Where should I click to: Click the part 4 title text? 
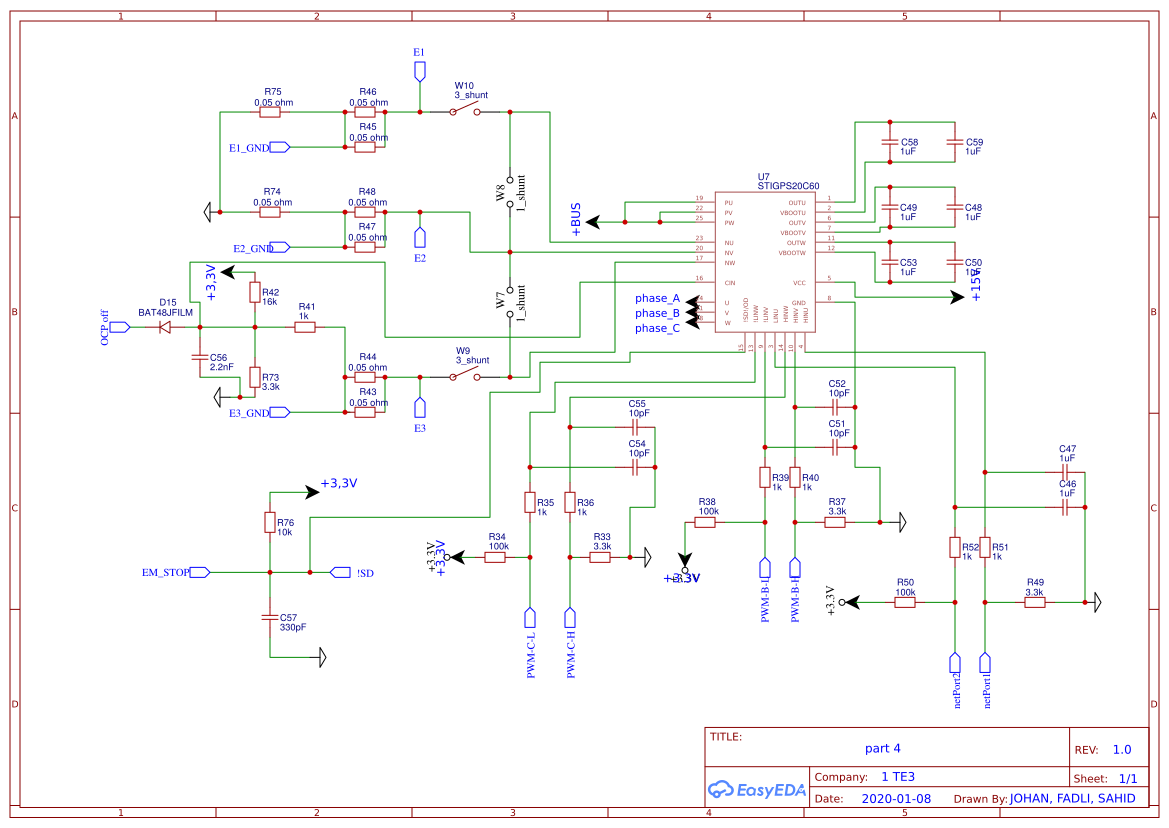[884, 748]
